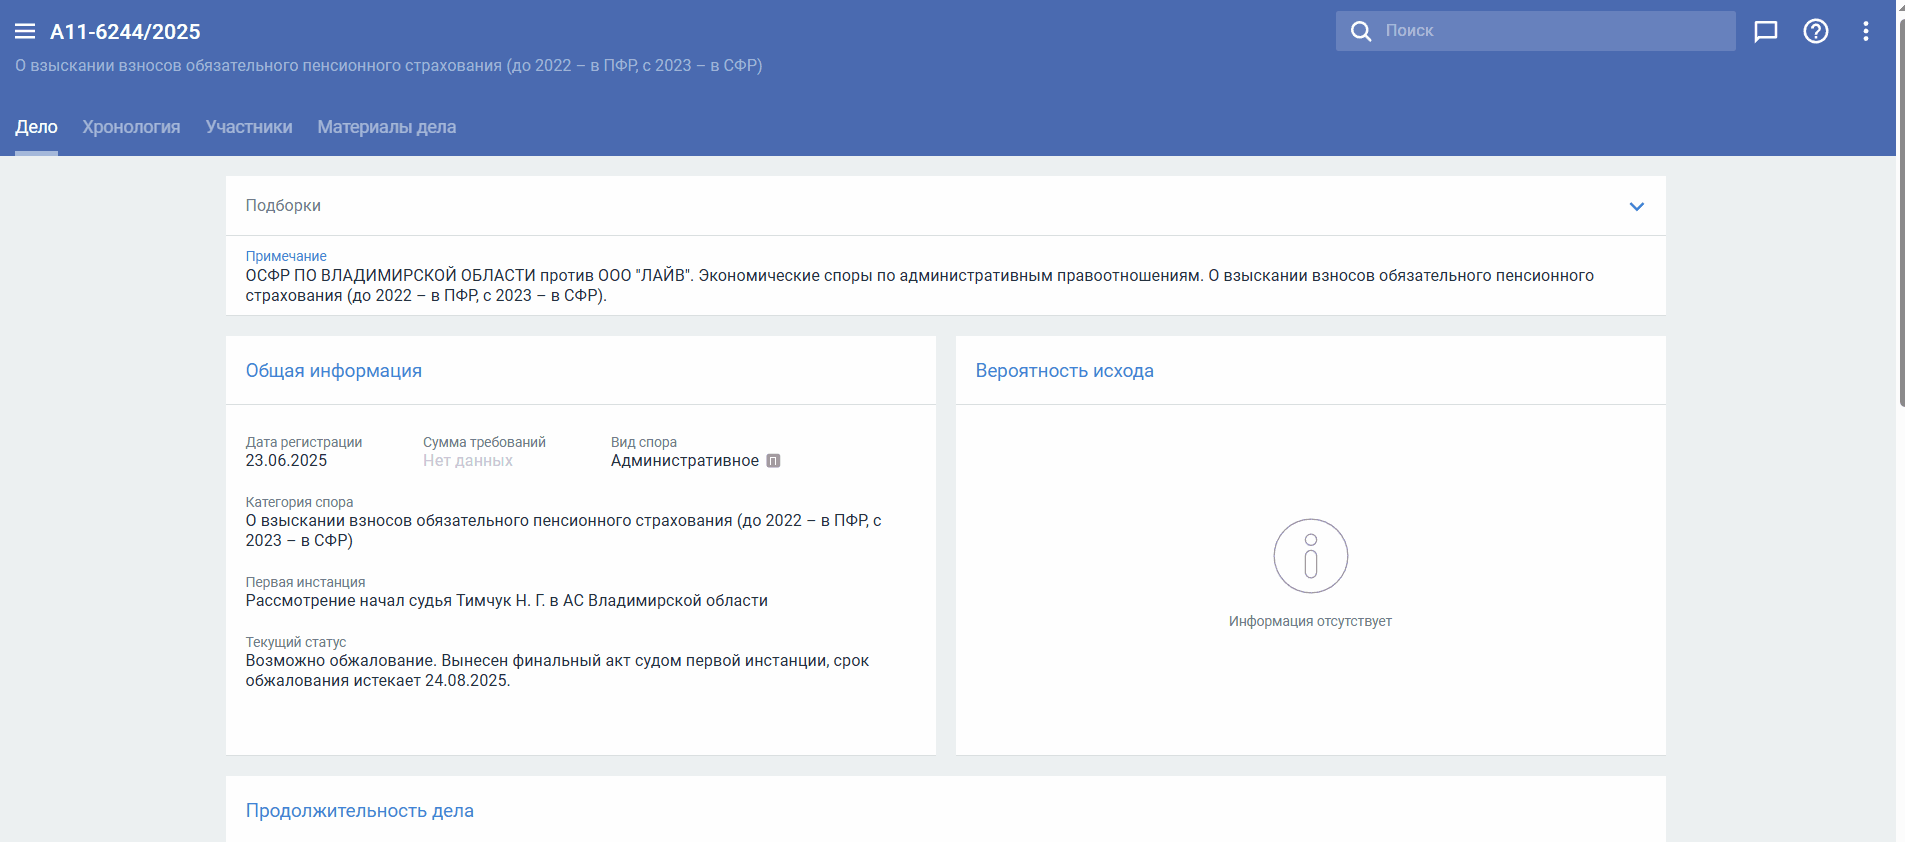Open the three-dot more options menu

click(x=1866, y=31)
